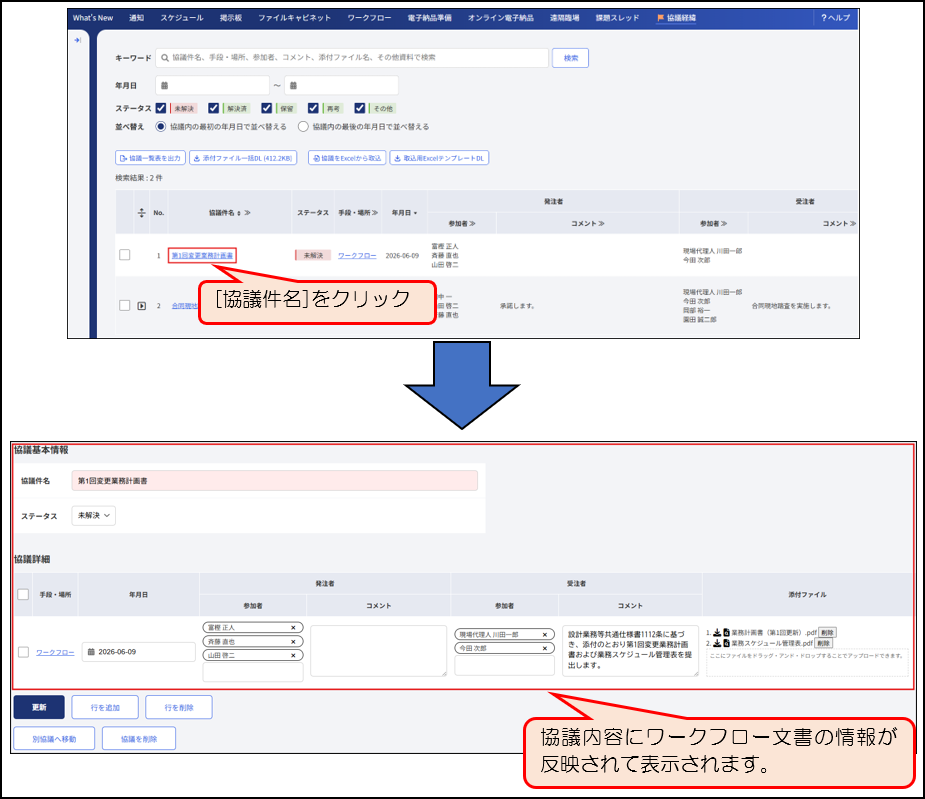
Task: Click file icon of 業務スケジュール管理表.pdf
Action: (x=727, y=643)
